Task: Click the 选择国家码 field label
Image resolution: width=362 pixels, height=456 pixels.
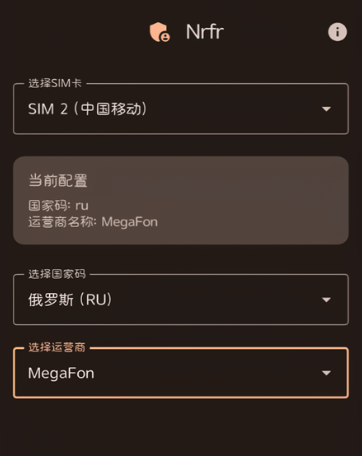Action: tap(57, 274)
